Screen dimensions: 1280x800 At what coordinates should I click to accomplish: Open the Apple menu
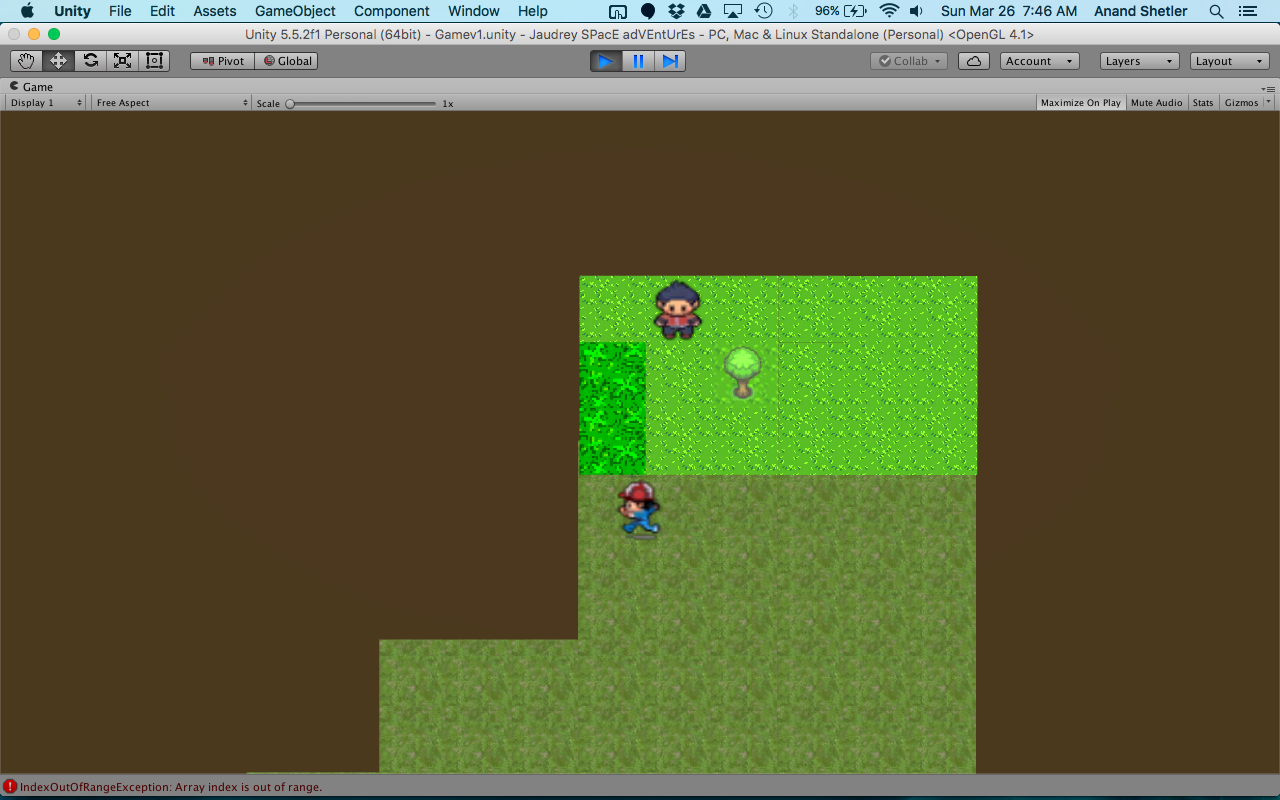tap(27, 11)
